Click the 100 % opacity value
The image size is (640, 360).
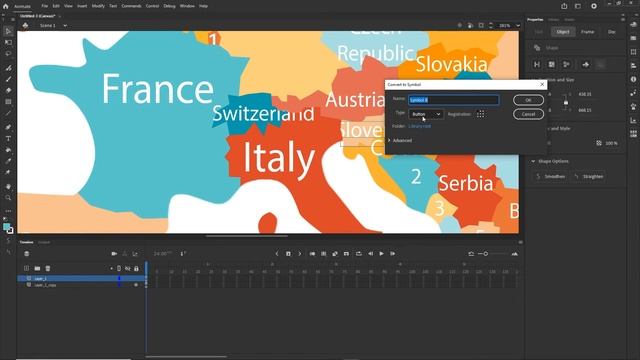pos(611,143)
